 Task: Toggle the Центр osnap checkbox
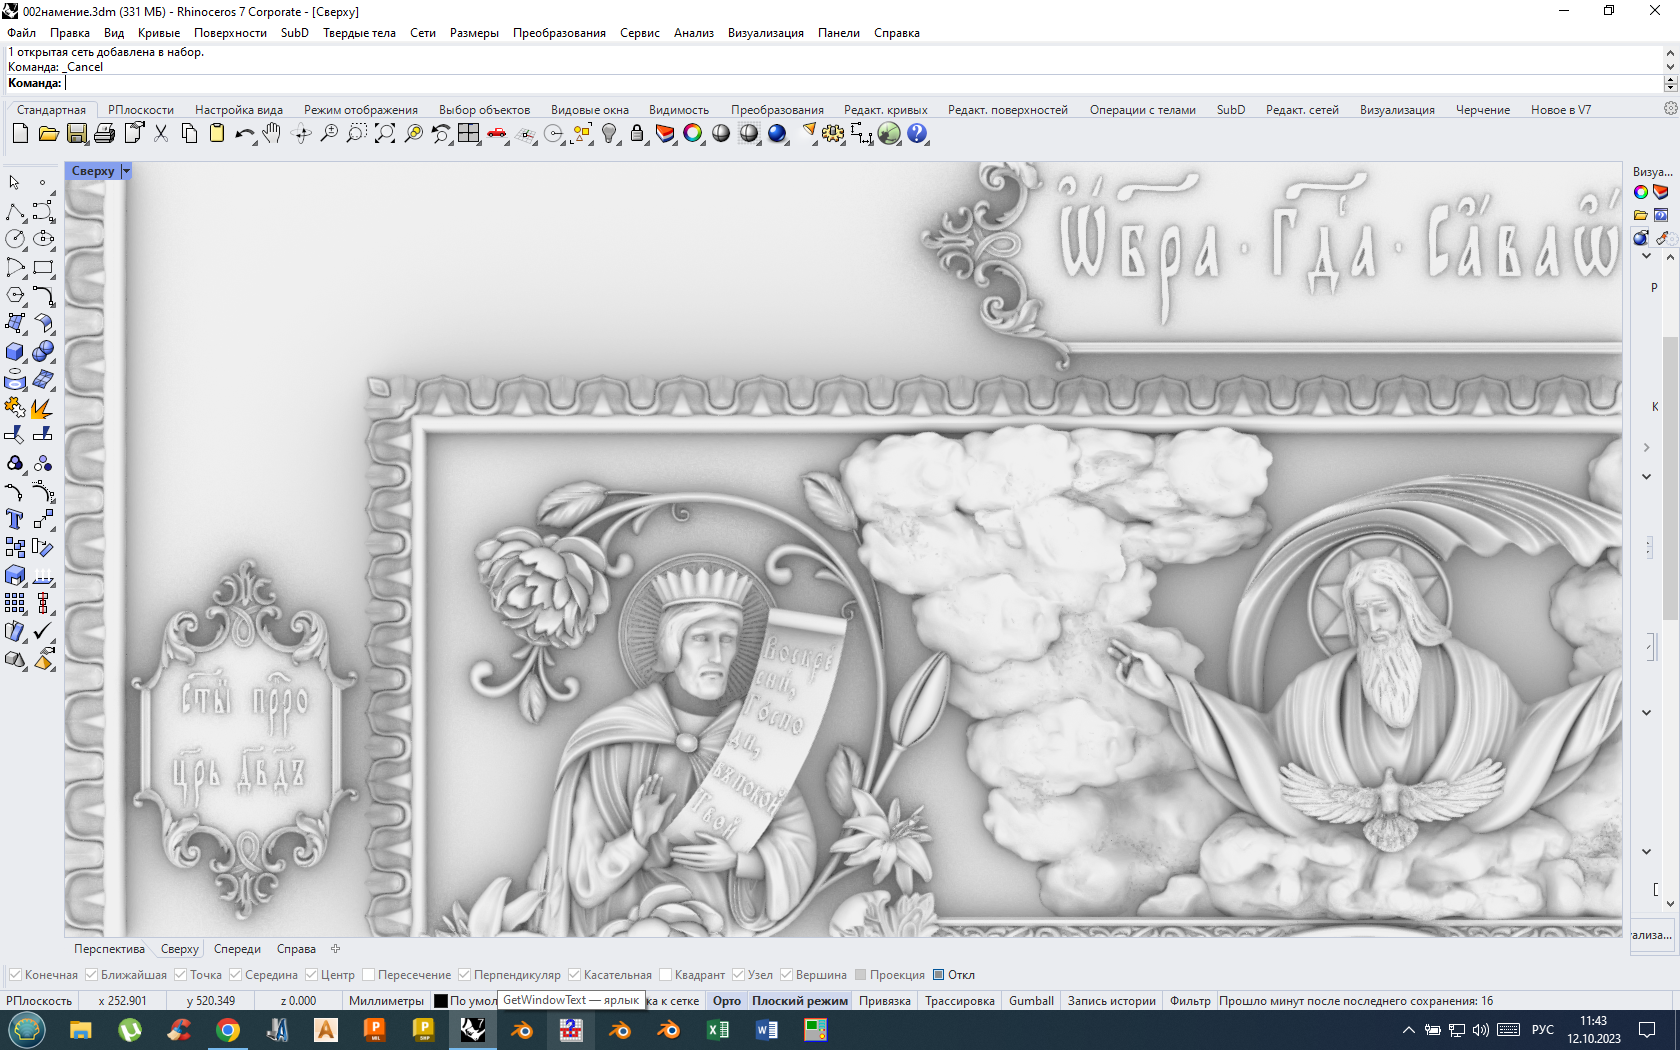pos(311,974)
